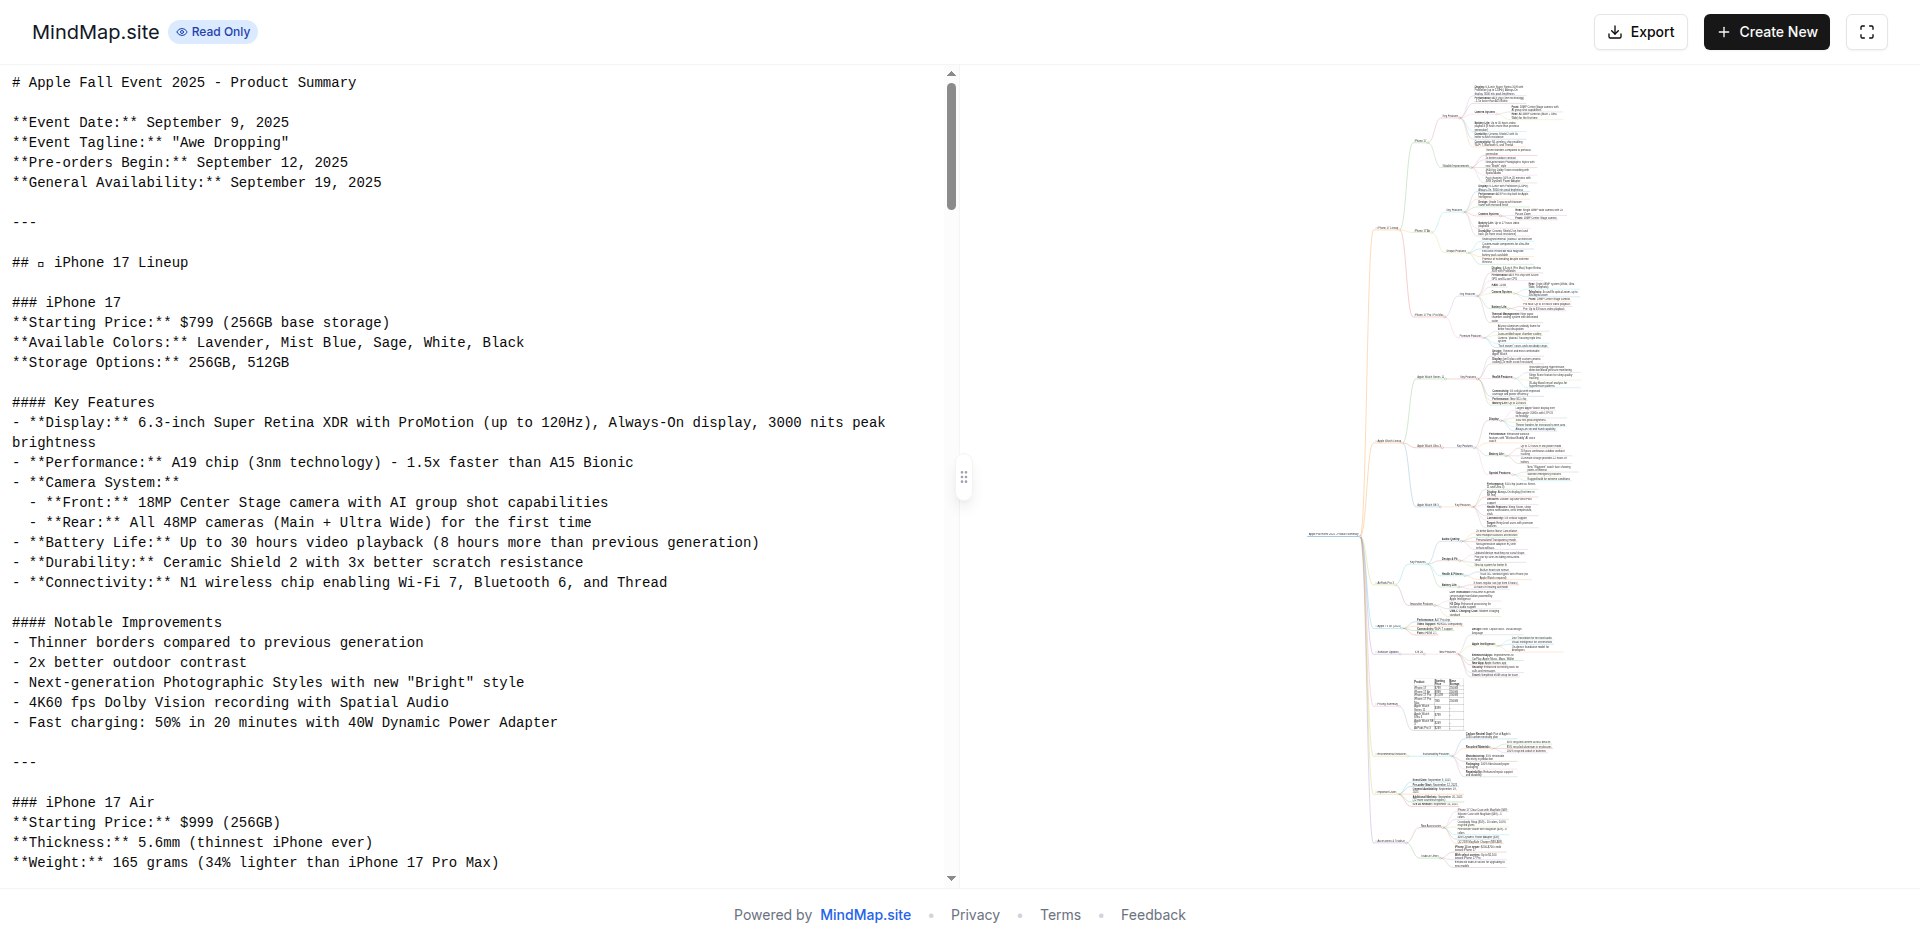Click the '**Event Date:** September 9, 2025' line

(151, 122)
